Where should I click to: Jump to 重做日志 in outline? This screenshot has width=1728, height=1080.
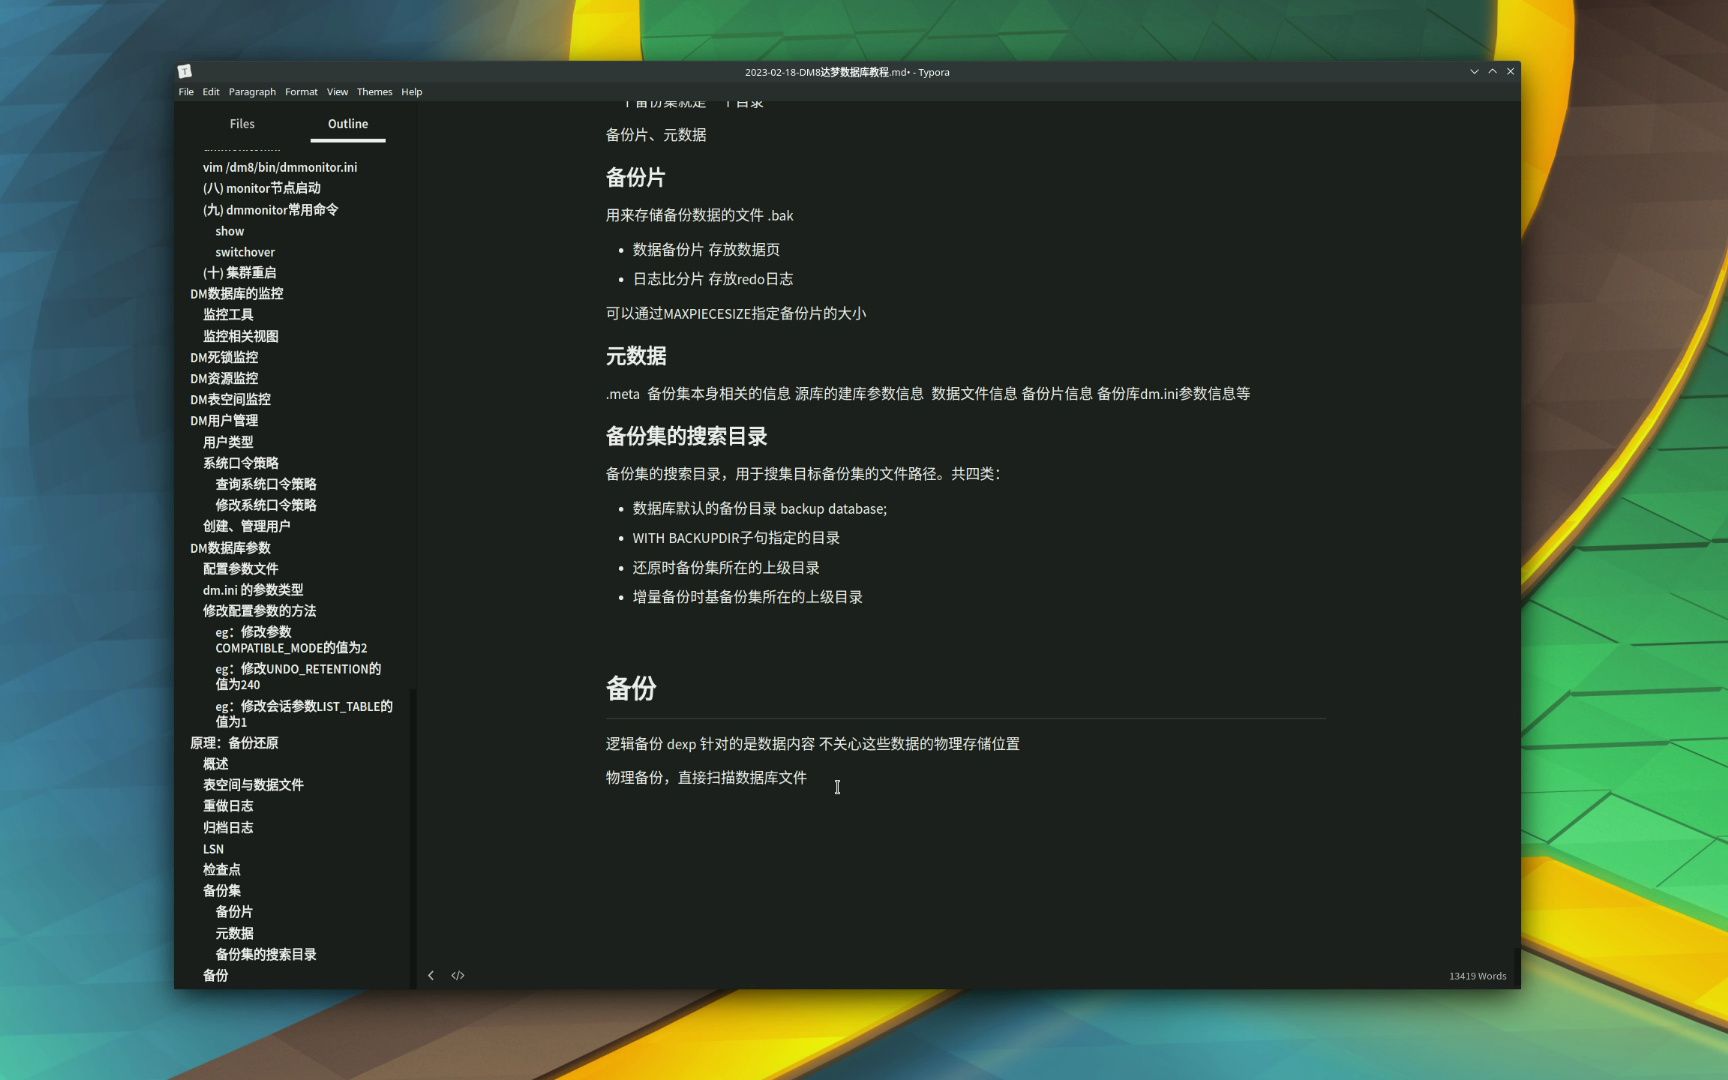pyautogui.click(x=228, y=806)
